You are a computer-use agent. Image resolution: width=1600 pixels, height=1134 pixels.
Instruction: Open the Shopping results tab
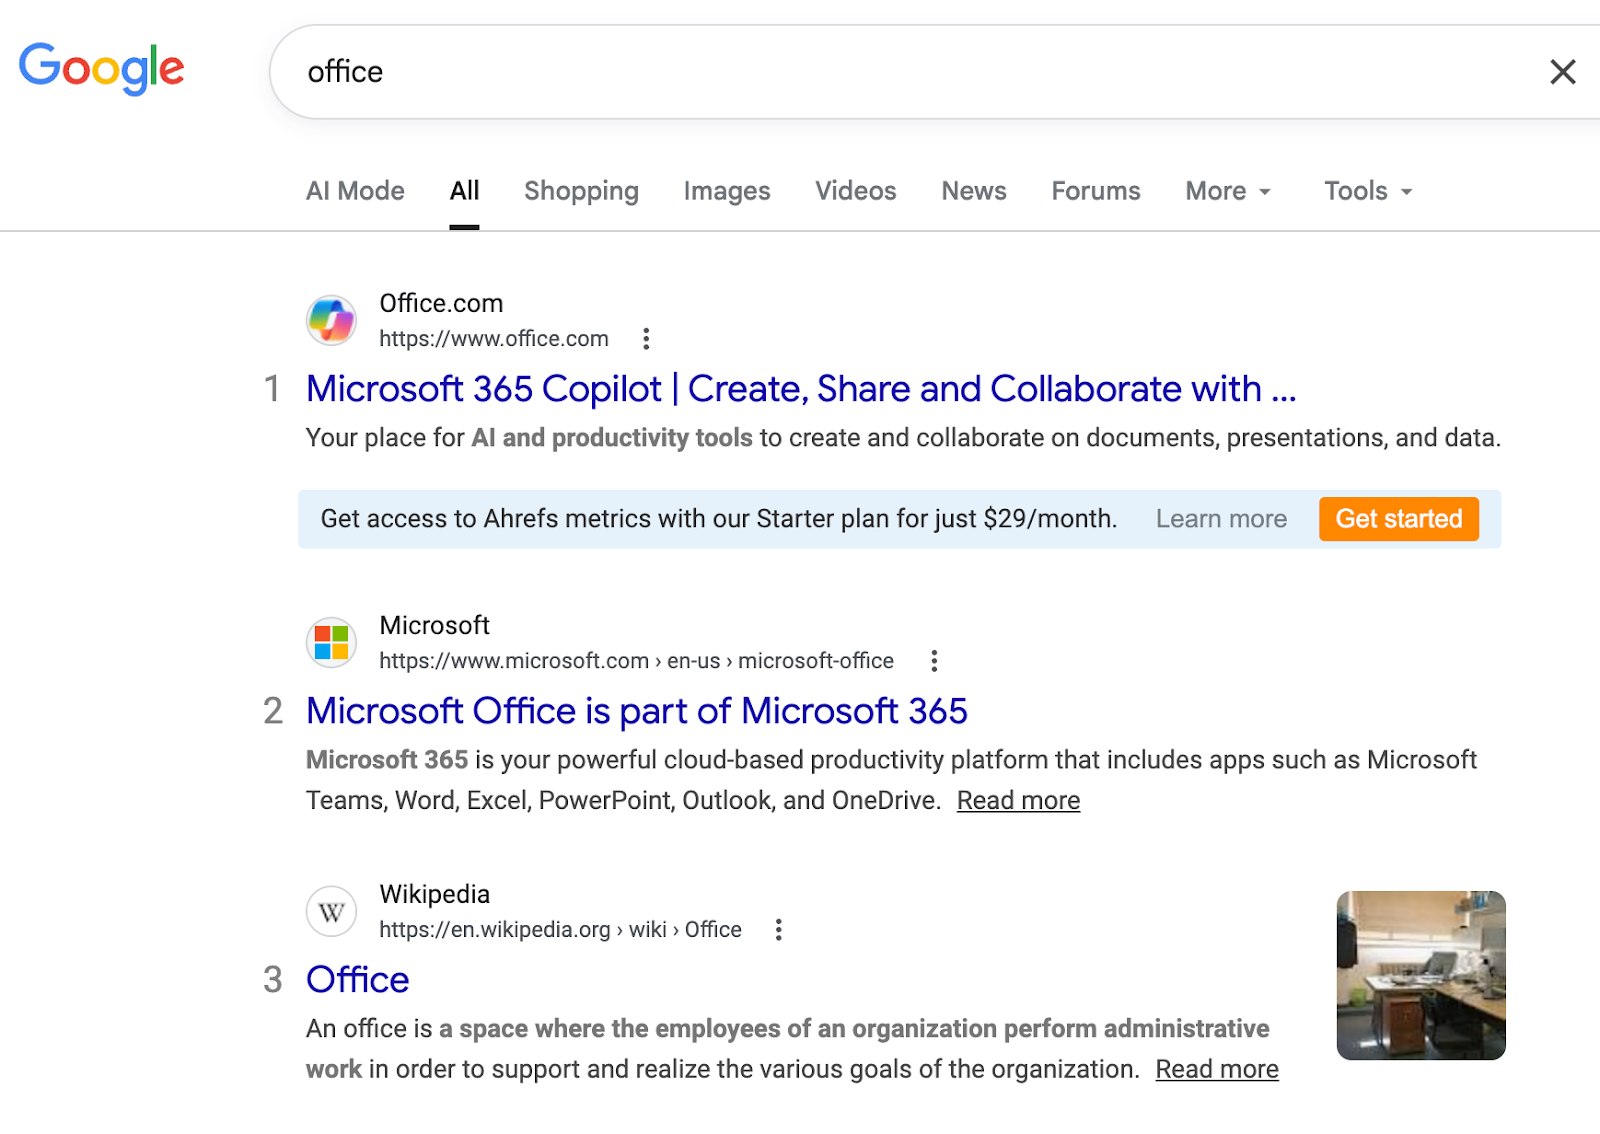pos(581,191)
